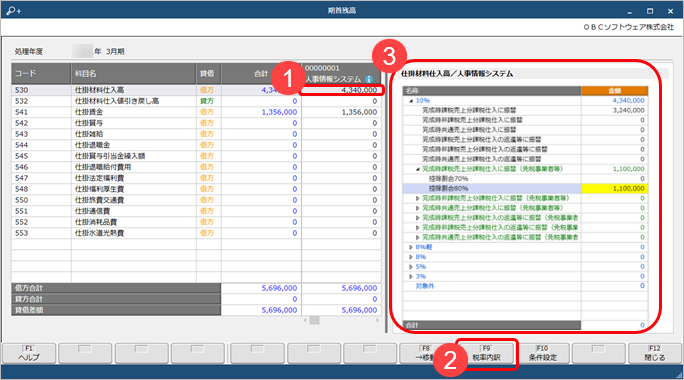Expand the 3% tax rate node
Screen dimensions: 684x380
pos(411,277)
